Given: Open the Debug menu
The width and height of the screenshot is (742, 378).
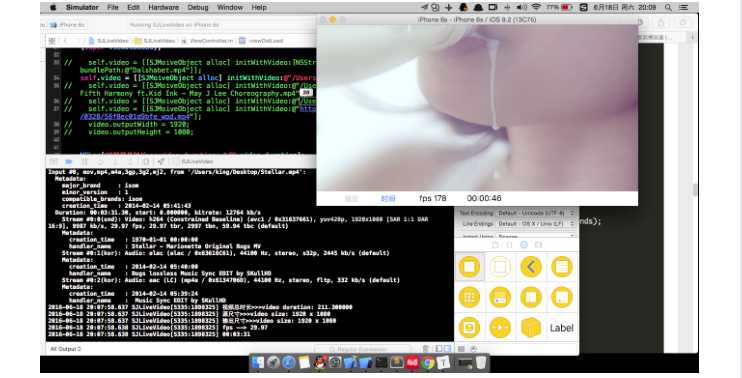Looking at the screenshot, I should [197, 8].
